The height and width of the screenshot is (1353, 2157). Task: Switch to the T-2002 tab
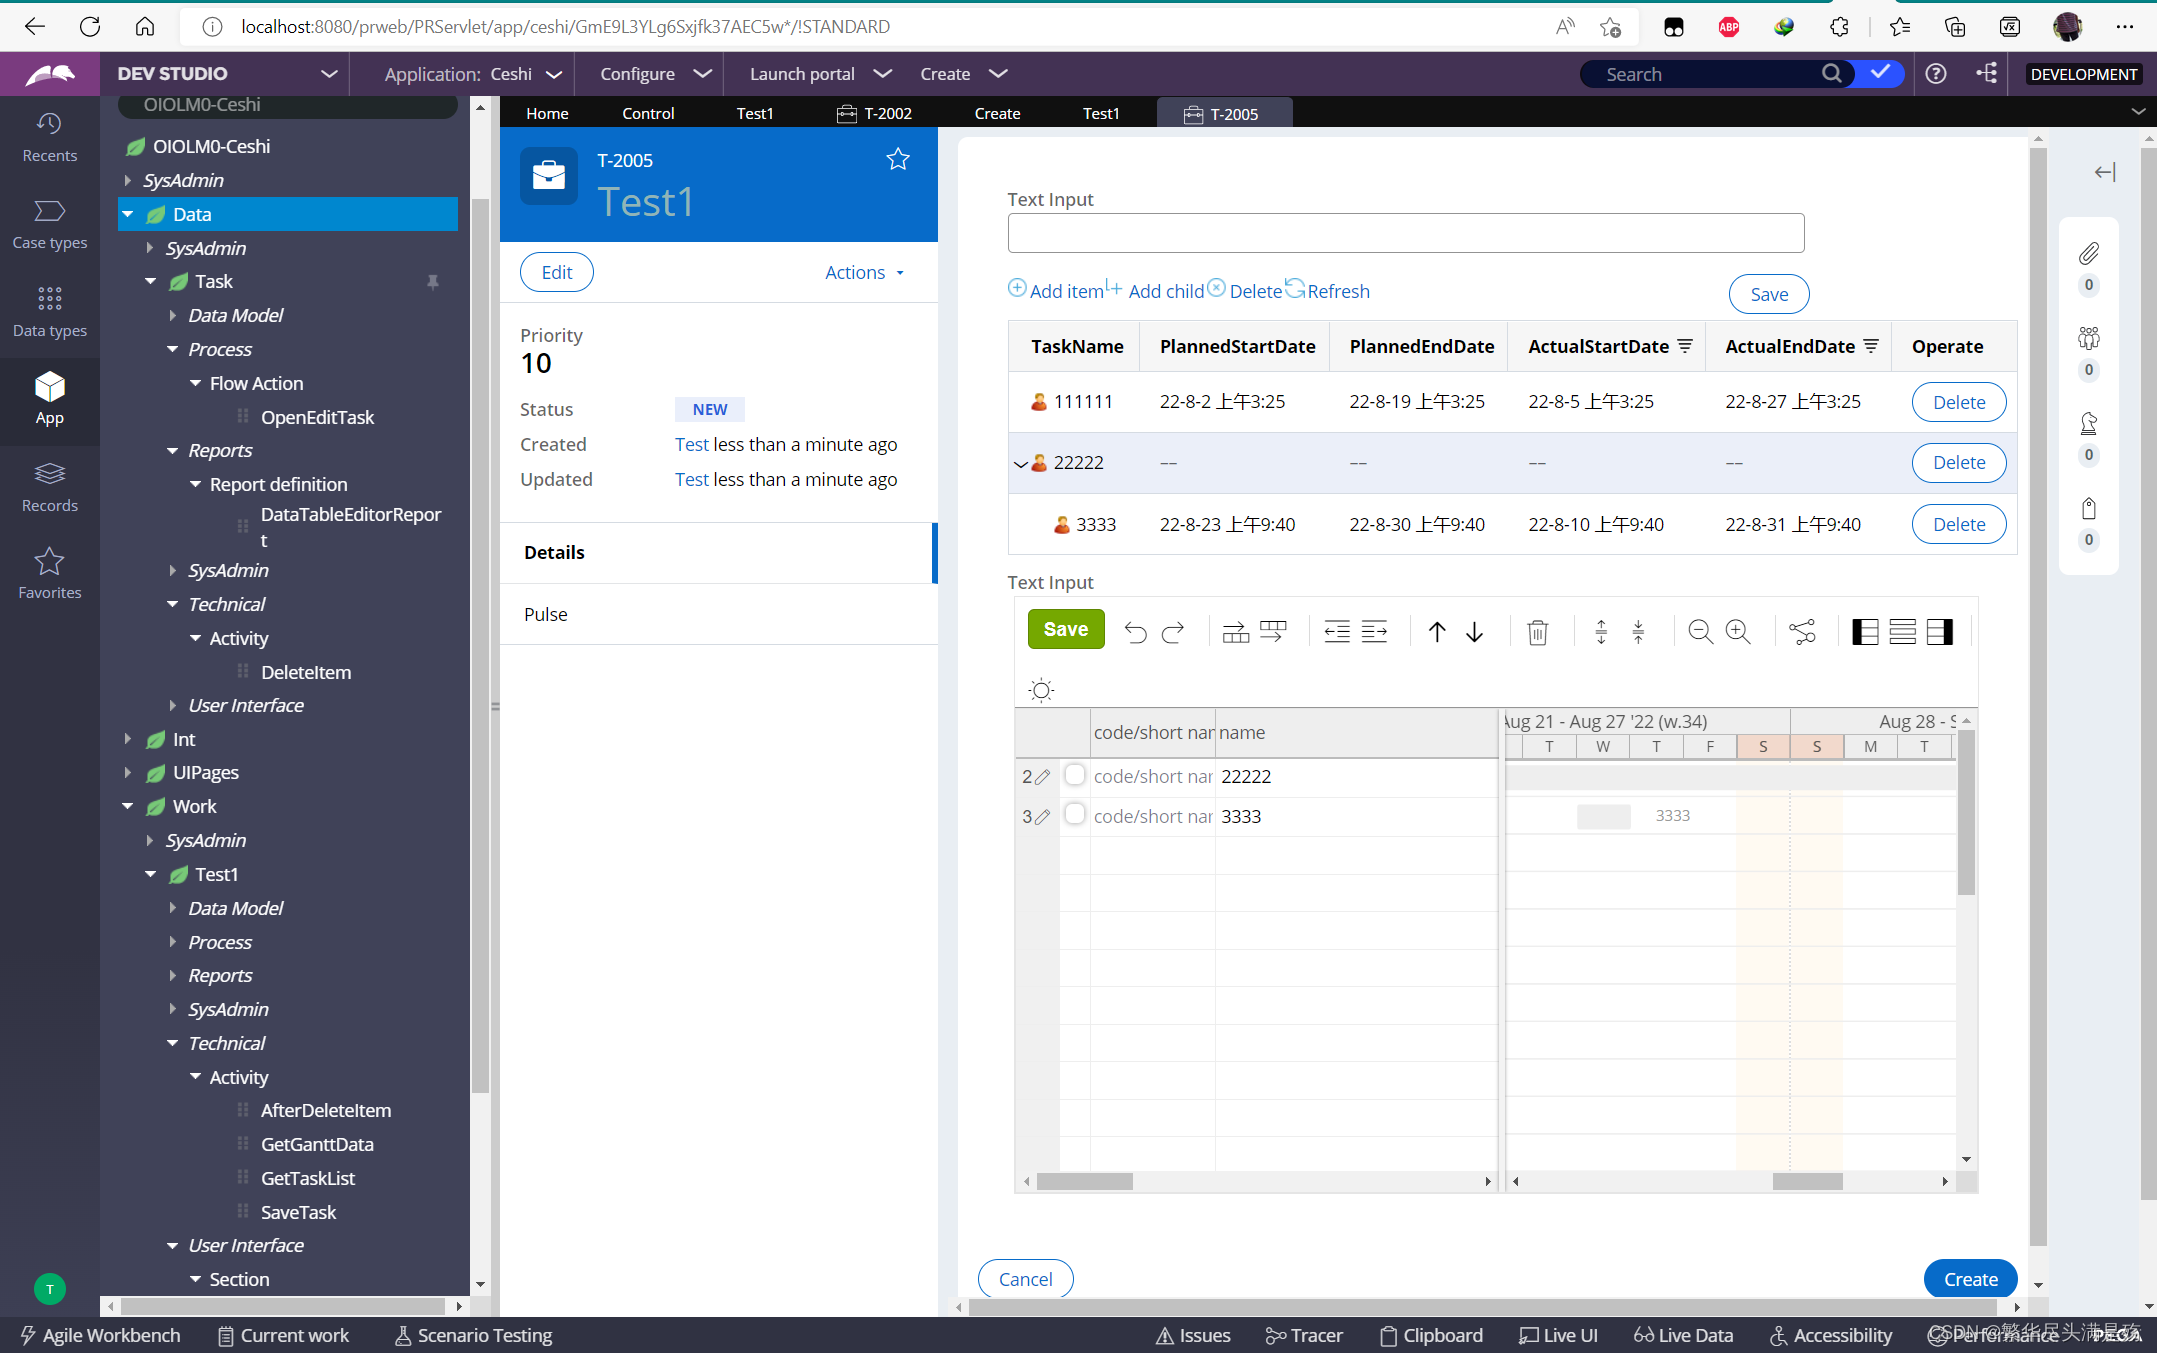click(x=875, y=113)
